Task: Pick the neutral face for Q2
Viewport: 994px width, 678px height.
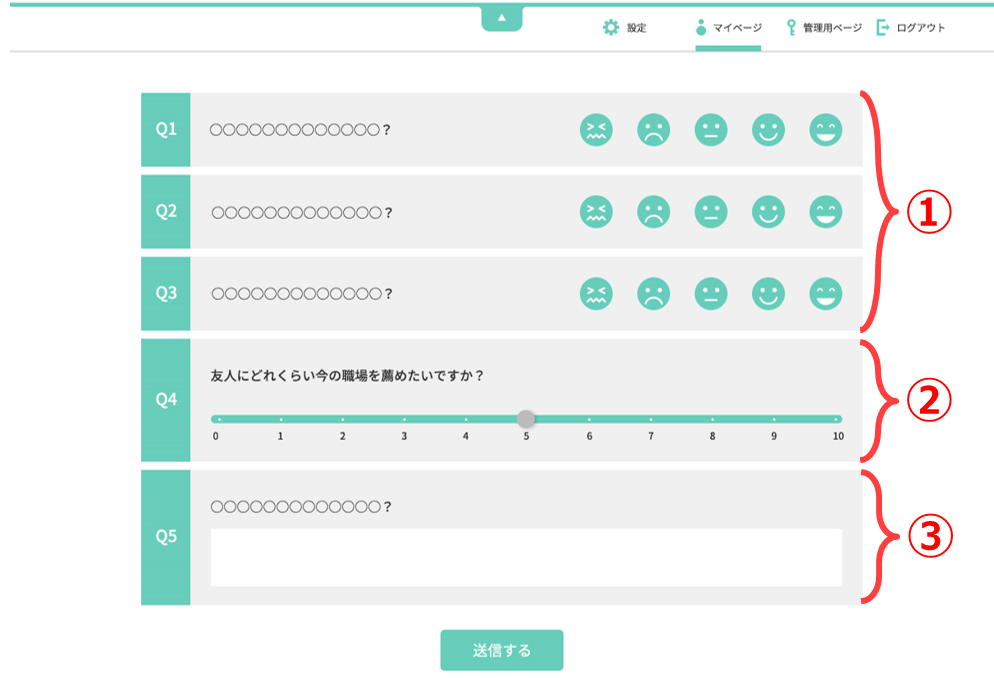Action: tap(711, 212)
